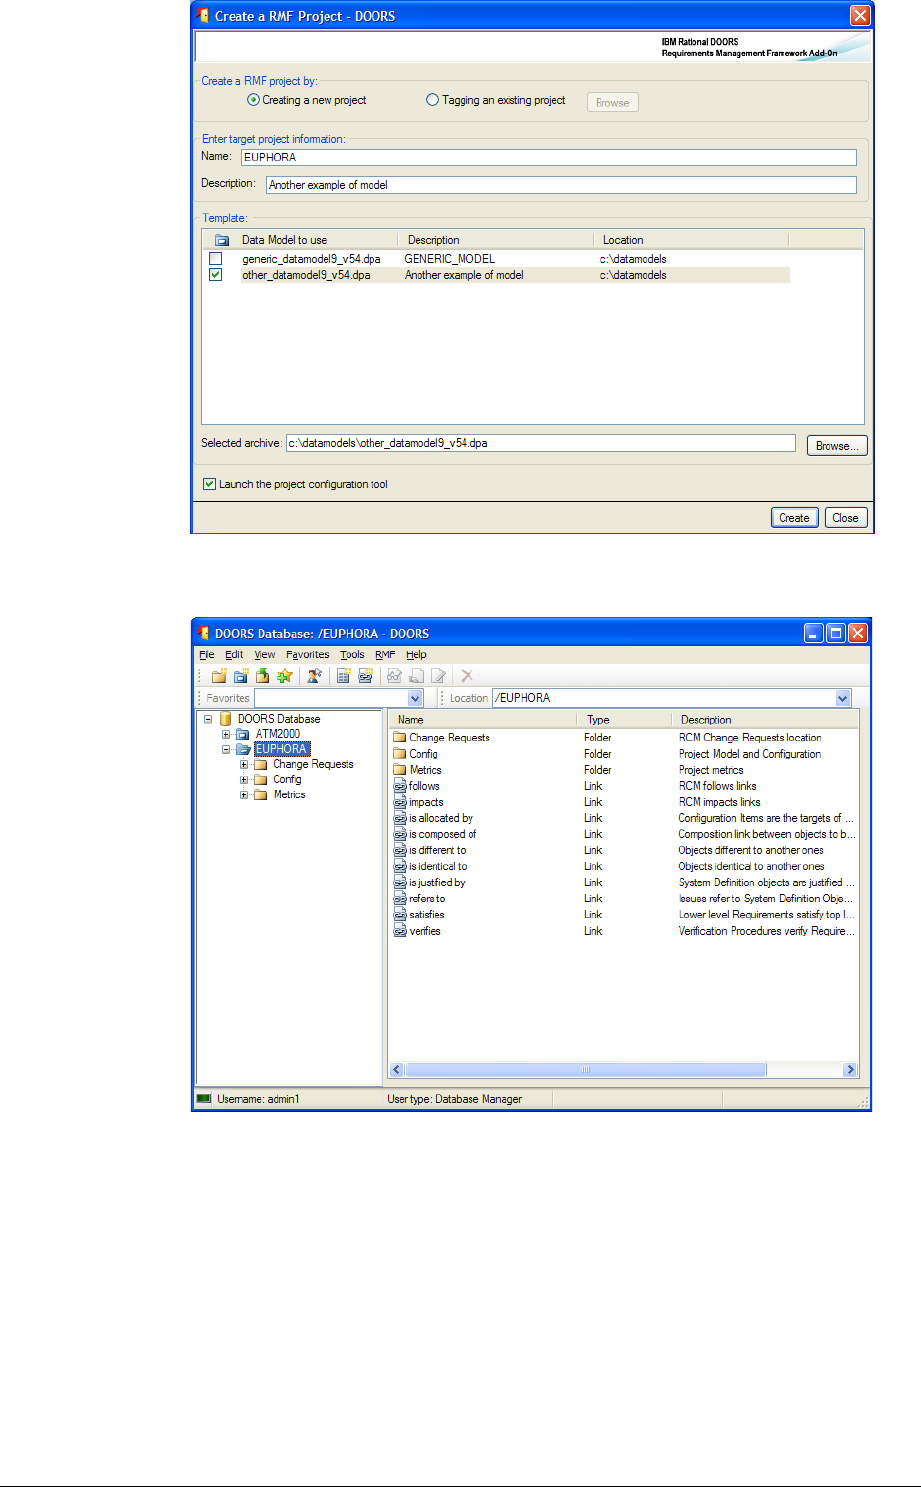This screenshot has height=1487, width=921.
Task: Click the is composed of link icon
Action: (400, 834)
